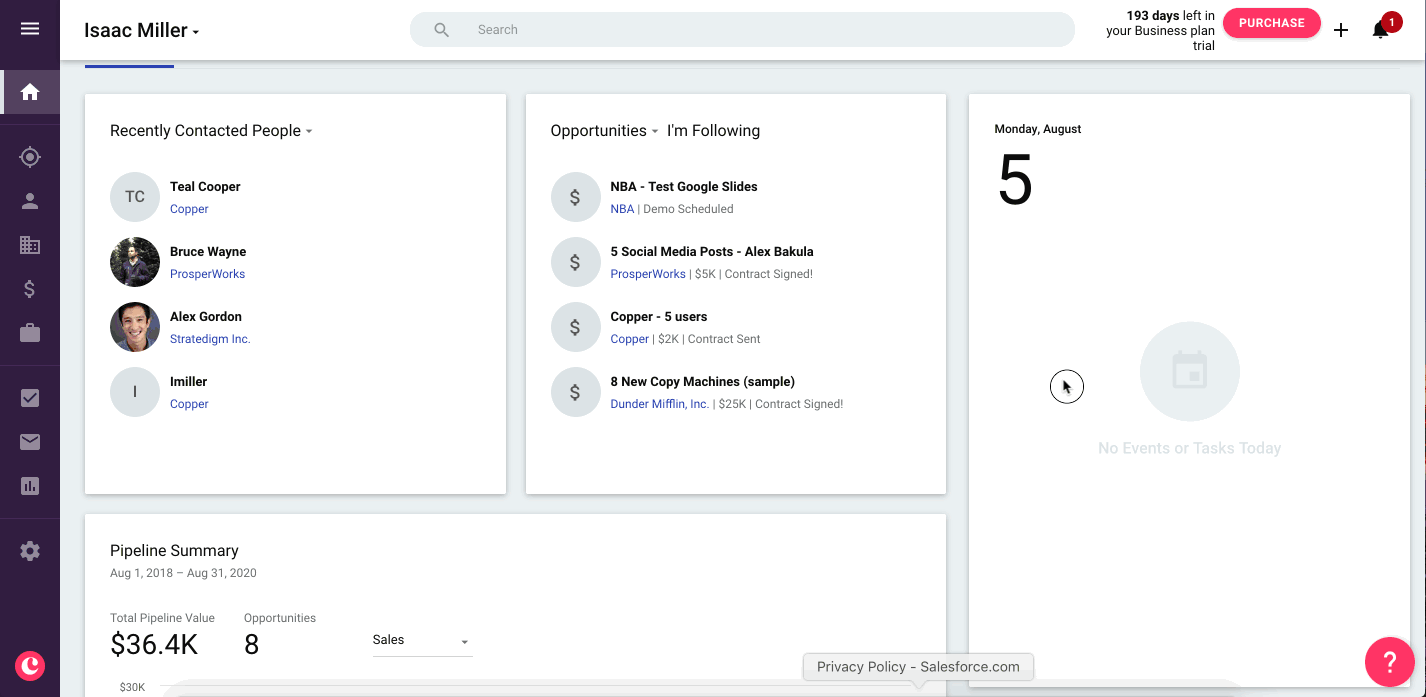Image resolution: width=1426 pixels, height=697 pixels.
Task: Open Tasks checkmark icon in sidebar
Action: [30, 398]
